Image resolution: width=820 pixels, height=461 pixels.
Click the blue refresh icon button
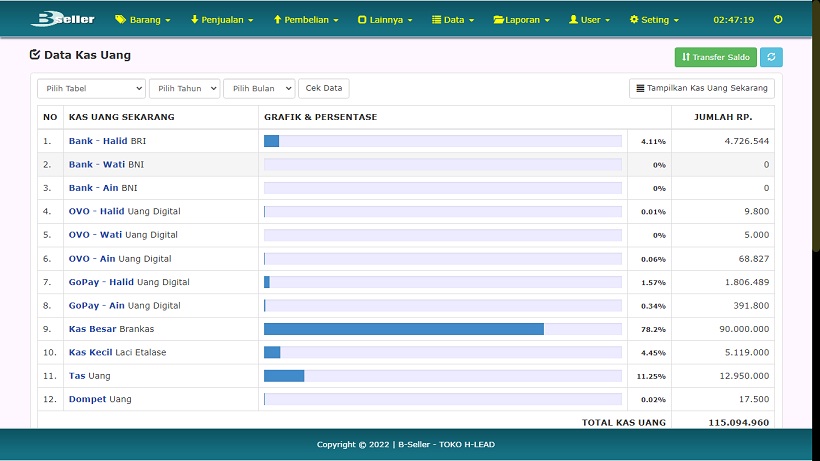[771, 57]
